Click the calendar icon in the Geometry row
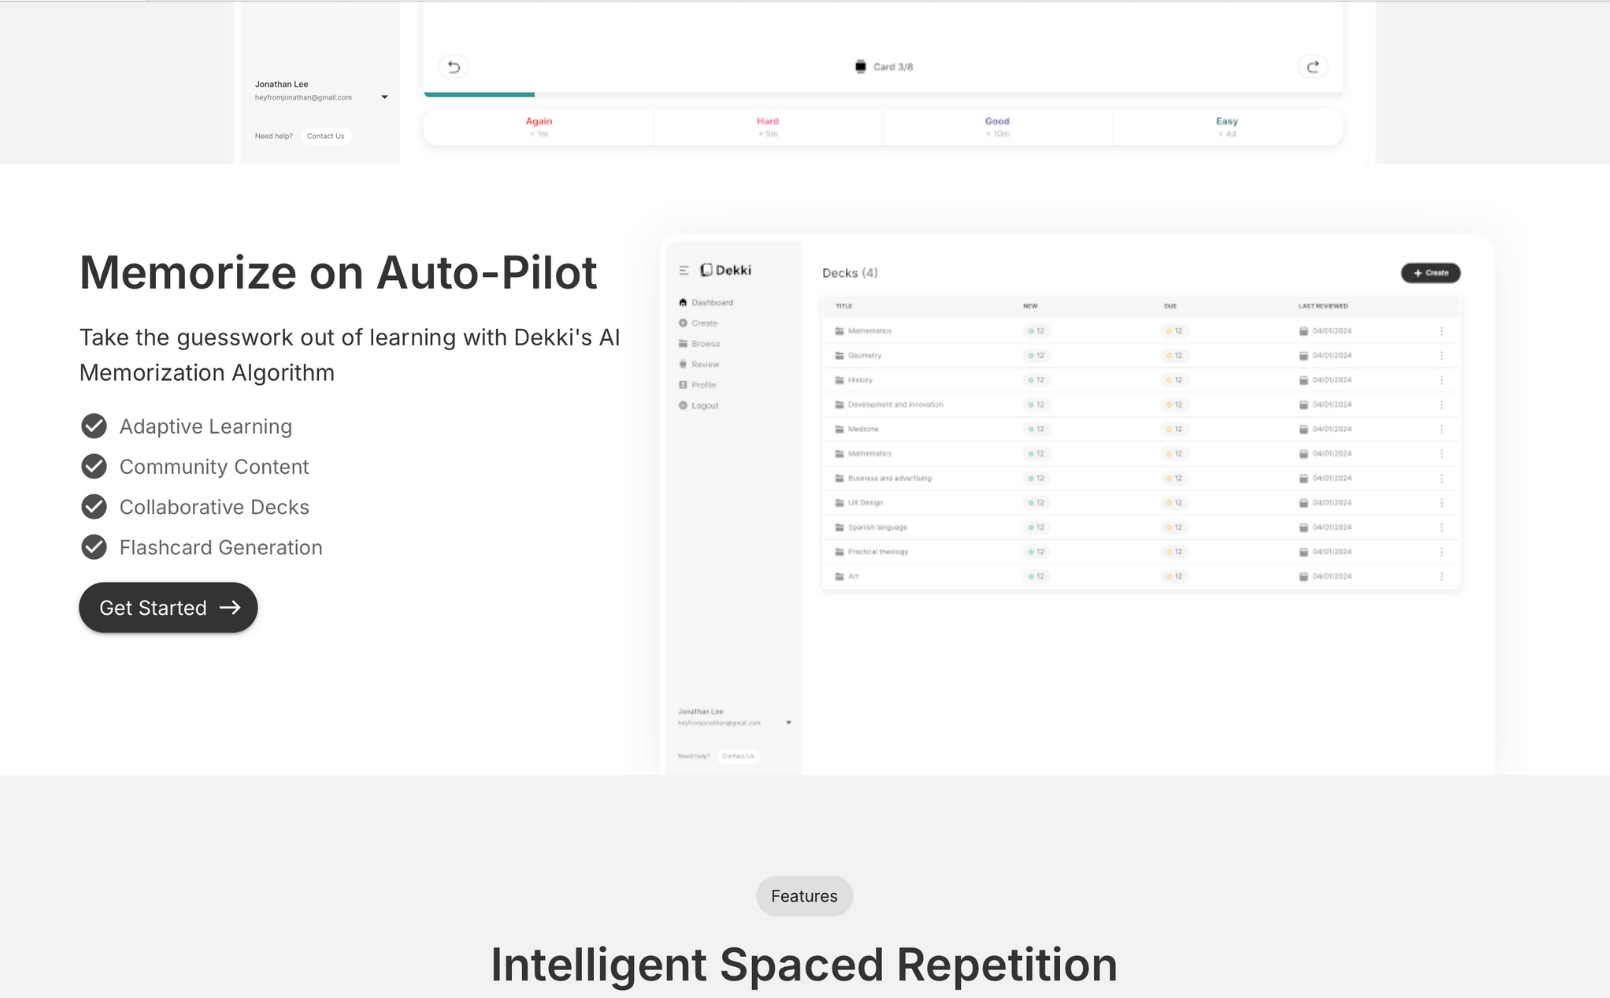This screenshot has width=1610, height=998. pyautogui.click(x=1303, y=356)
